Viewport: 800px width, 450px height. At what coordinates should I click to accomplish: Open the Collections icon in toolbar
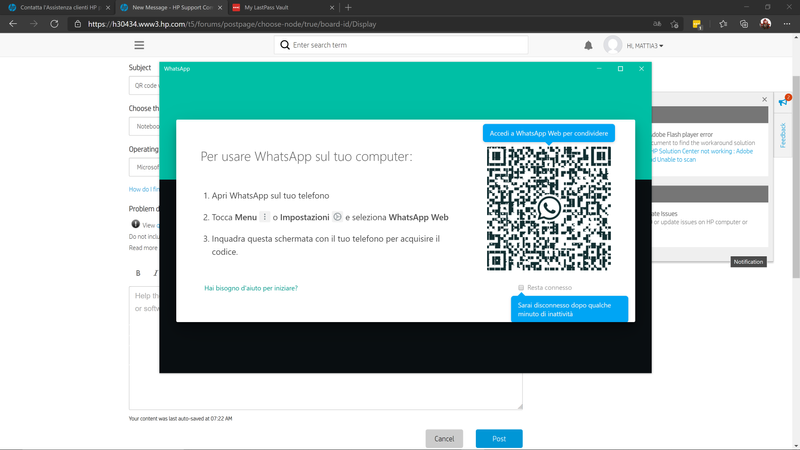(x=744, y=24)
